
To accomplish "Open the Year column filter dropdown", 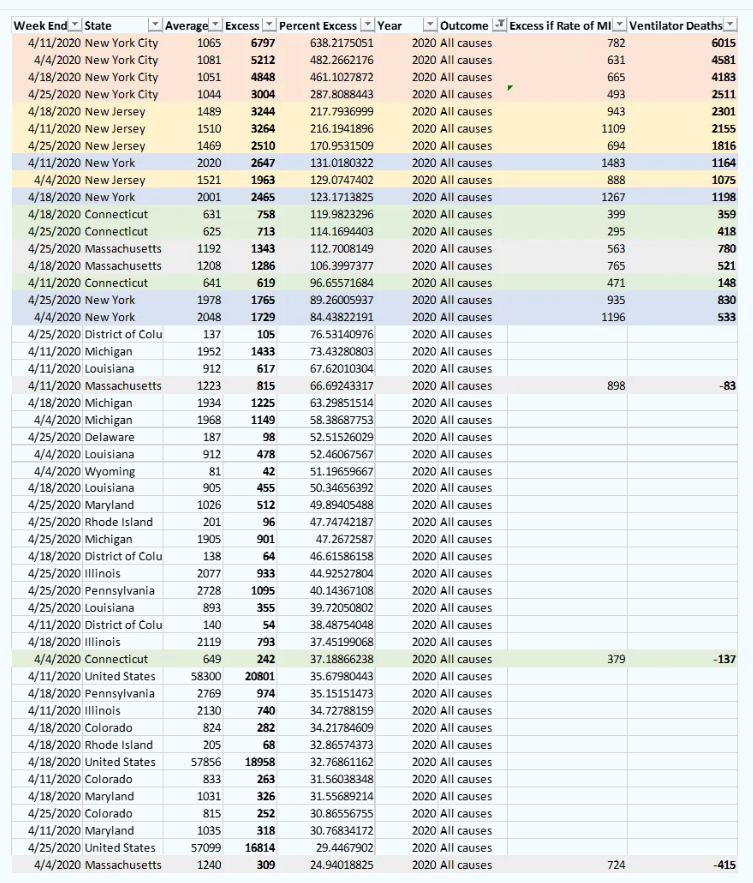I will [x=431, y=24].
